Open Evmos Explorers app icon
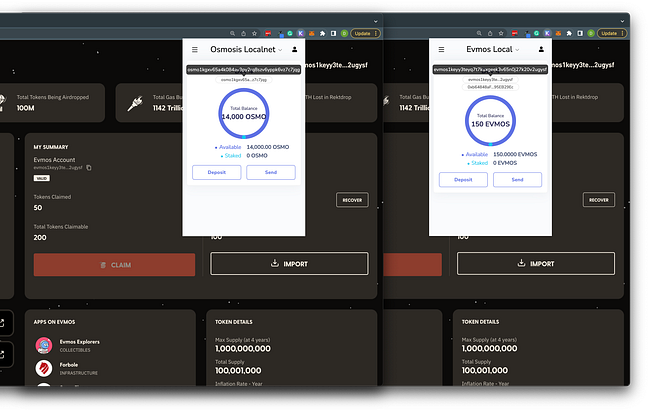 pyautogui.click(x=44, y=346)
